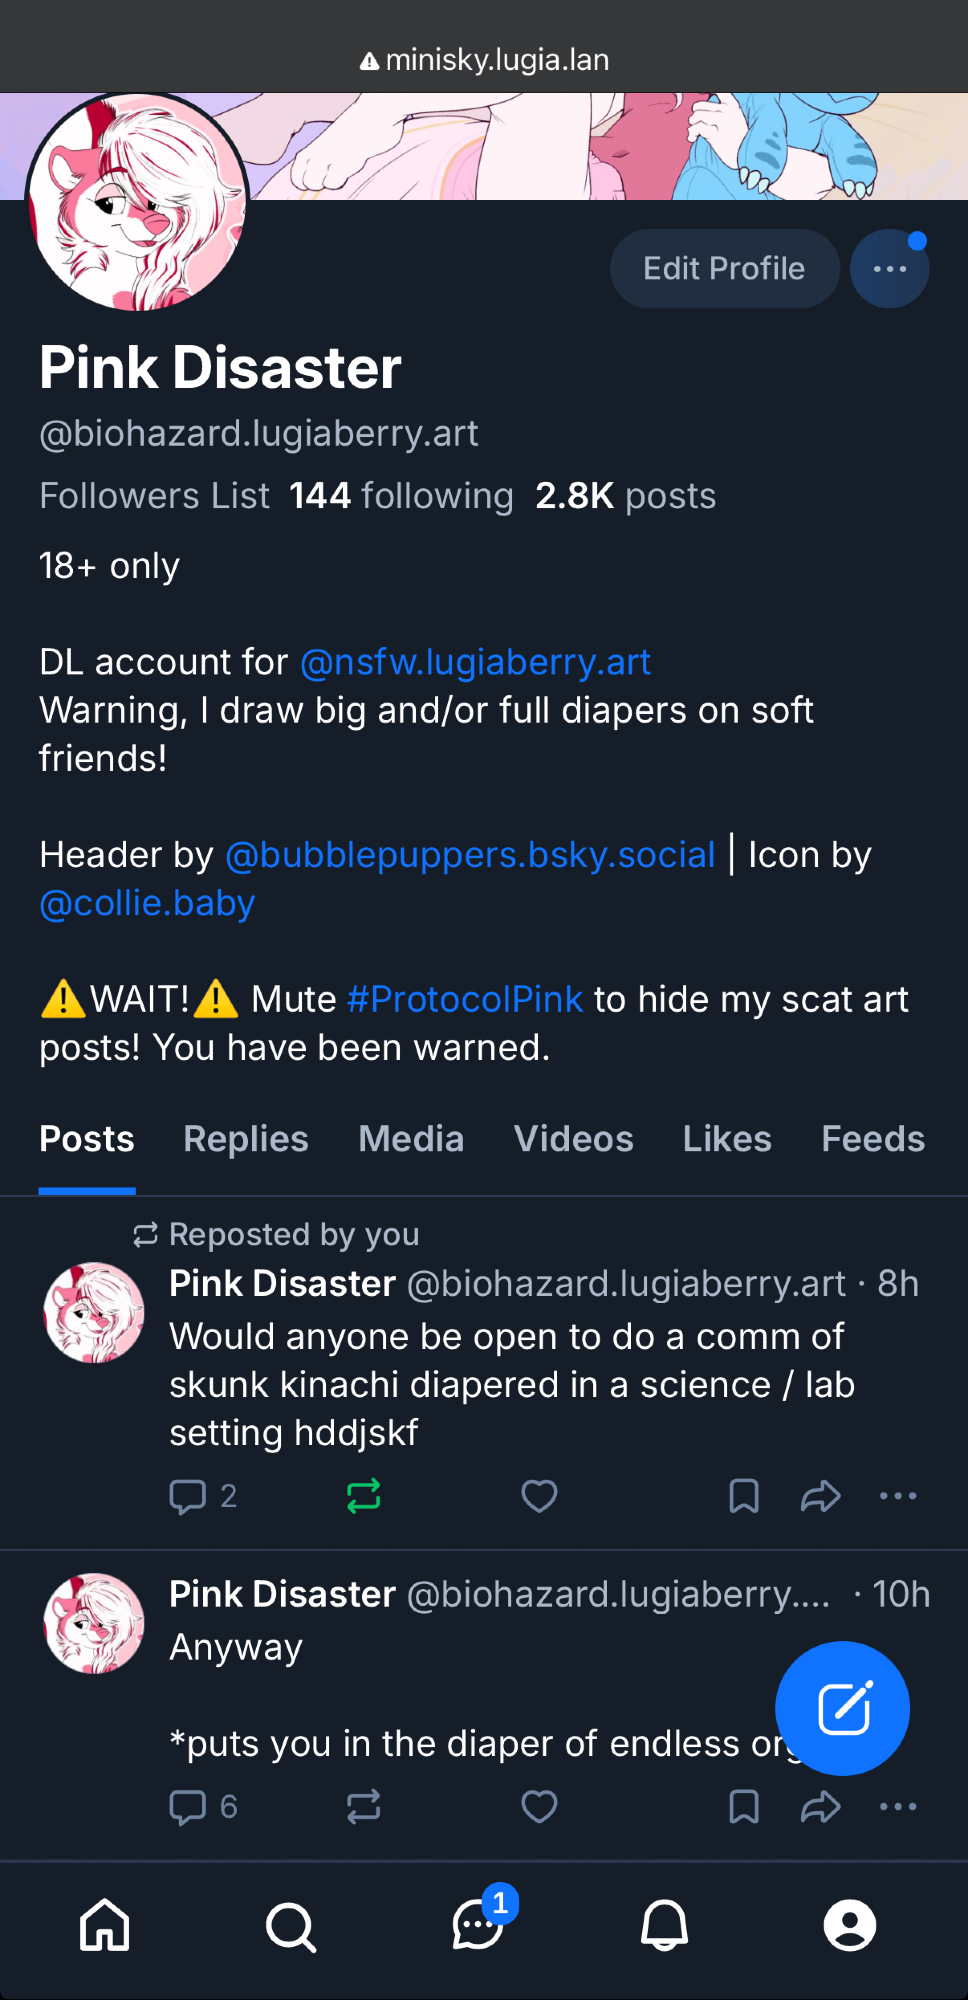The height and width of the screenshot is (2000, 968).
Task: Tap the large profile avatar picture
Action: point(138,202)
